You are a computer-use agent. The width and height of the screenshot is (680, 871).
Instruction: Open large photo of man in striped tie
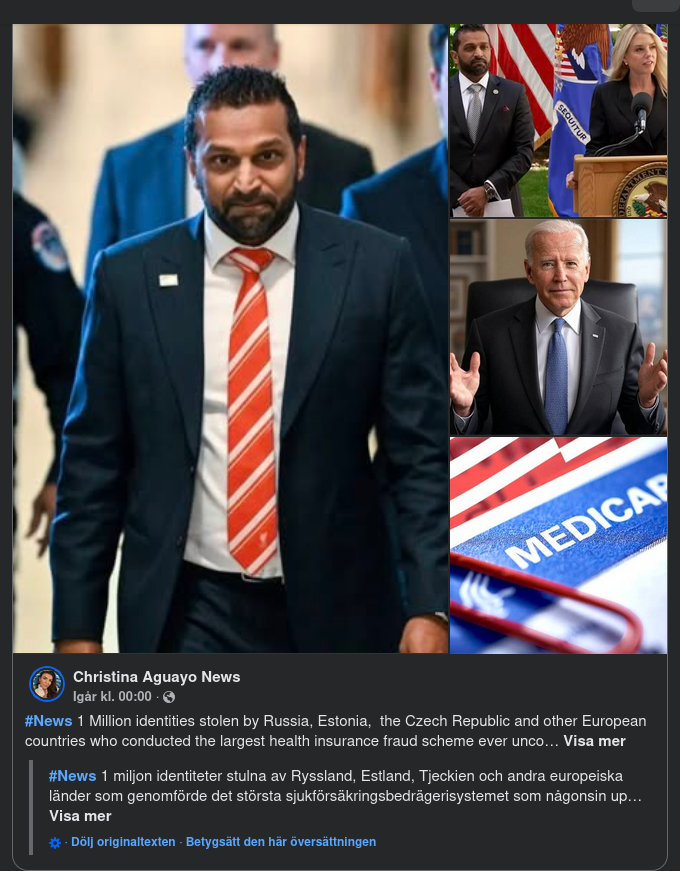point(231,338)
